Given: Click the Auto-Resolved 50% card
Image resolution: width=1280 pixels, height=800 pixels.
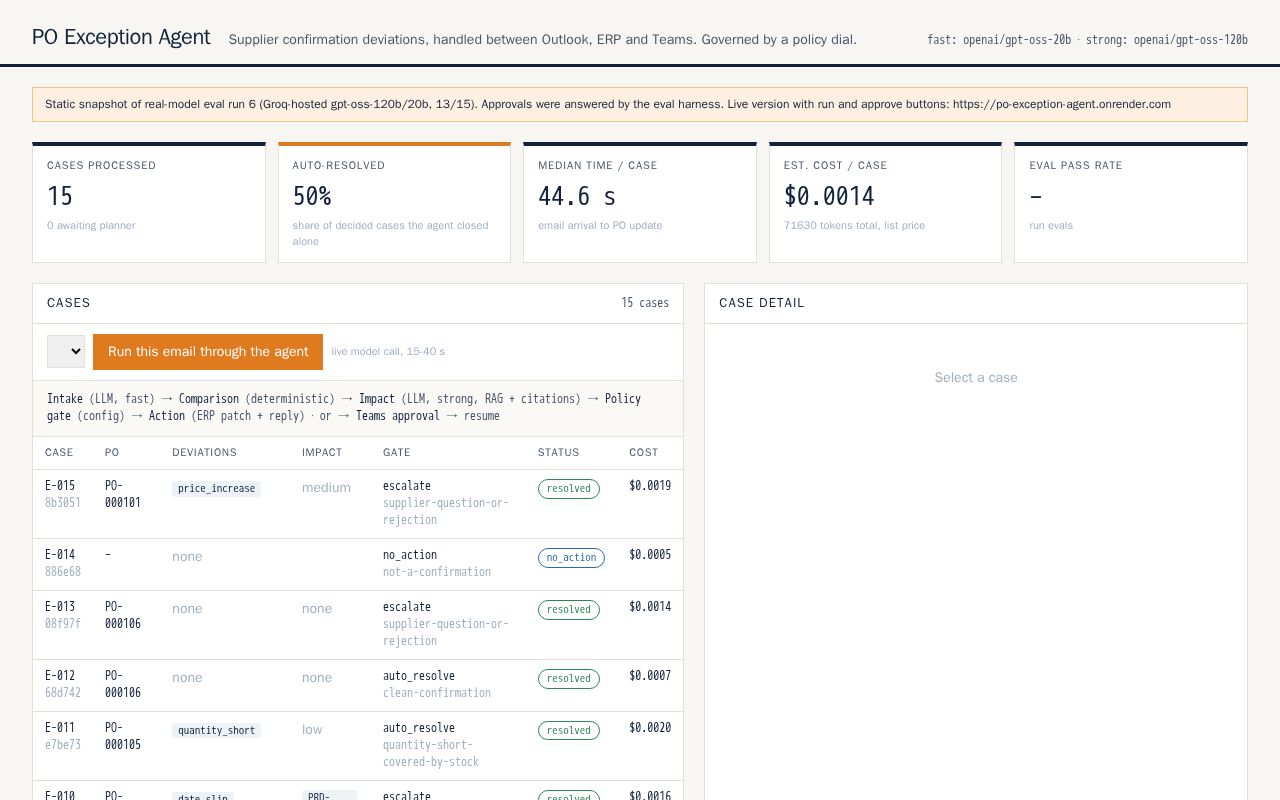Looking at the screenshot, I should pyautogui.click(x=394, y=203).
